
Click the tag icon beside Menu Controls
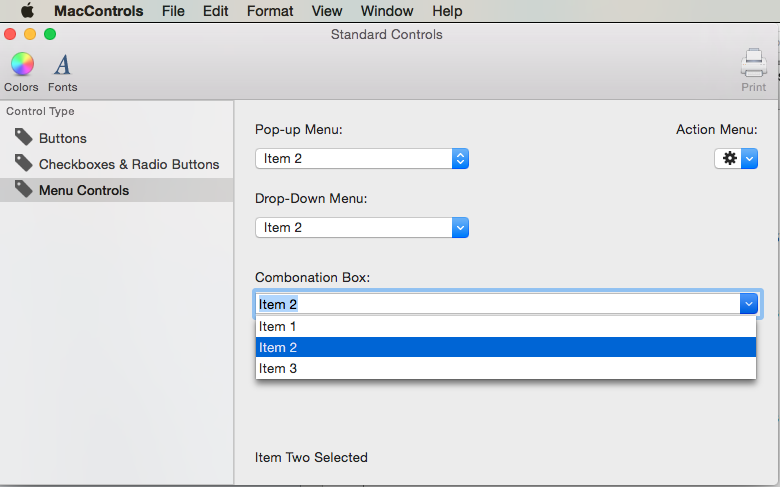23,189
